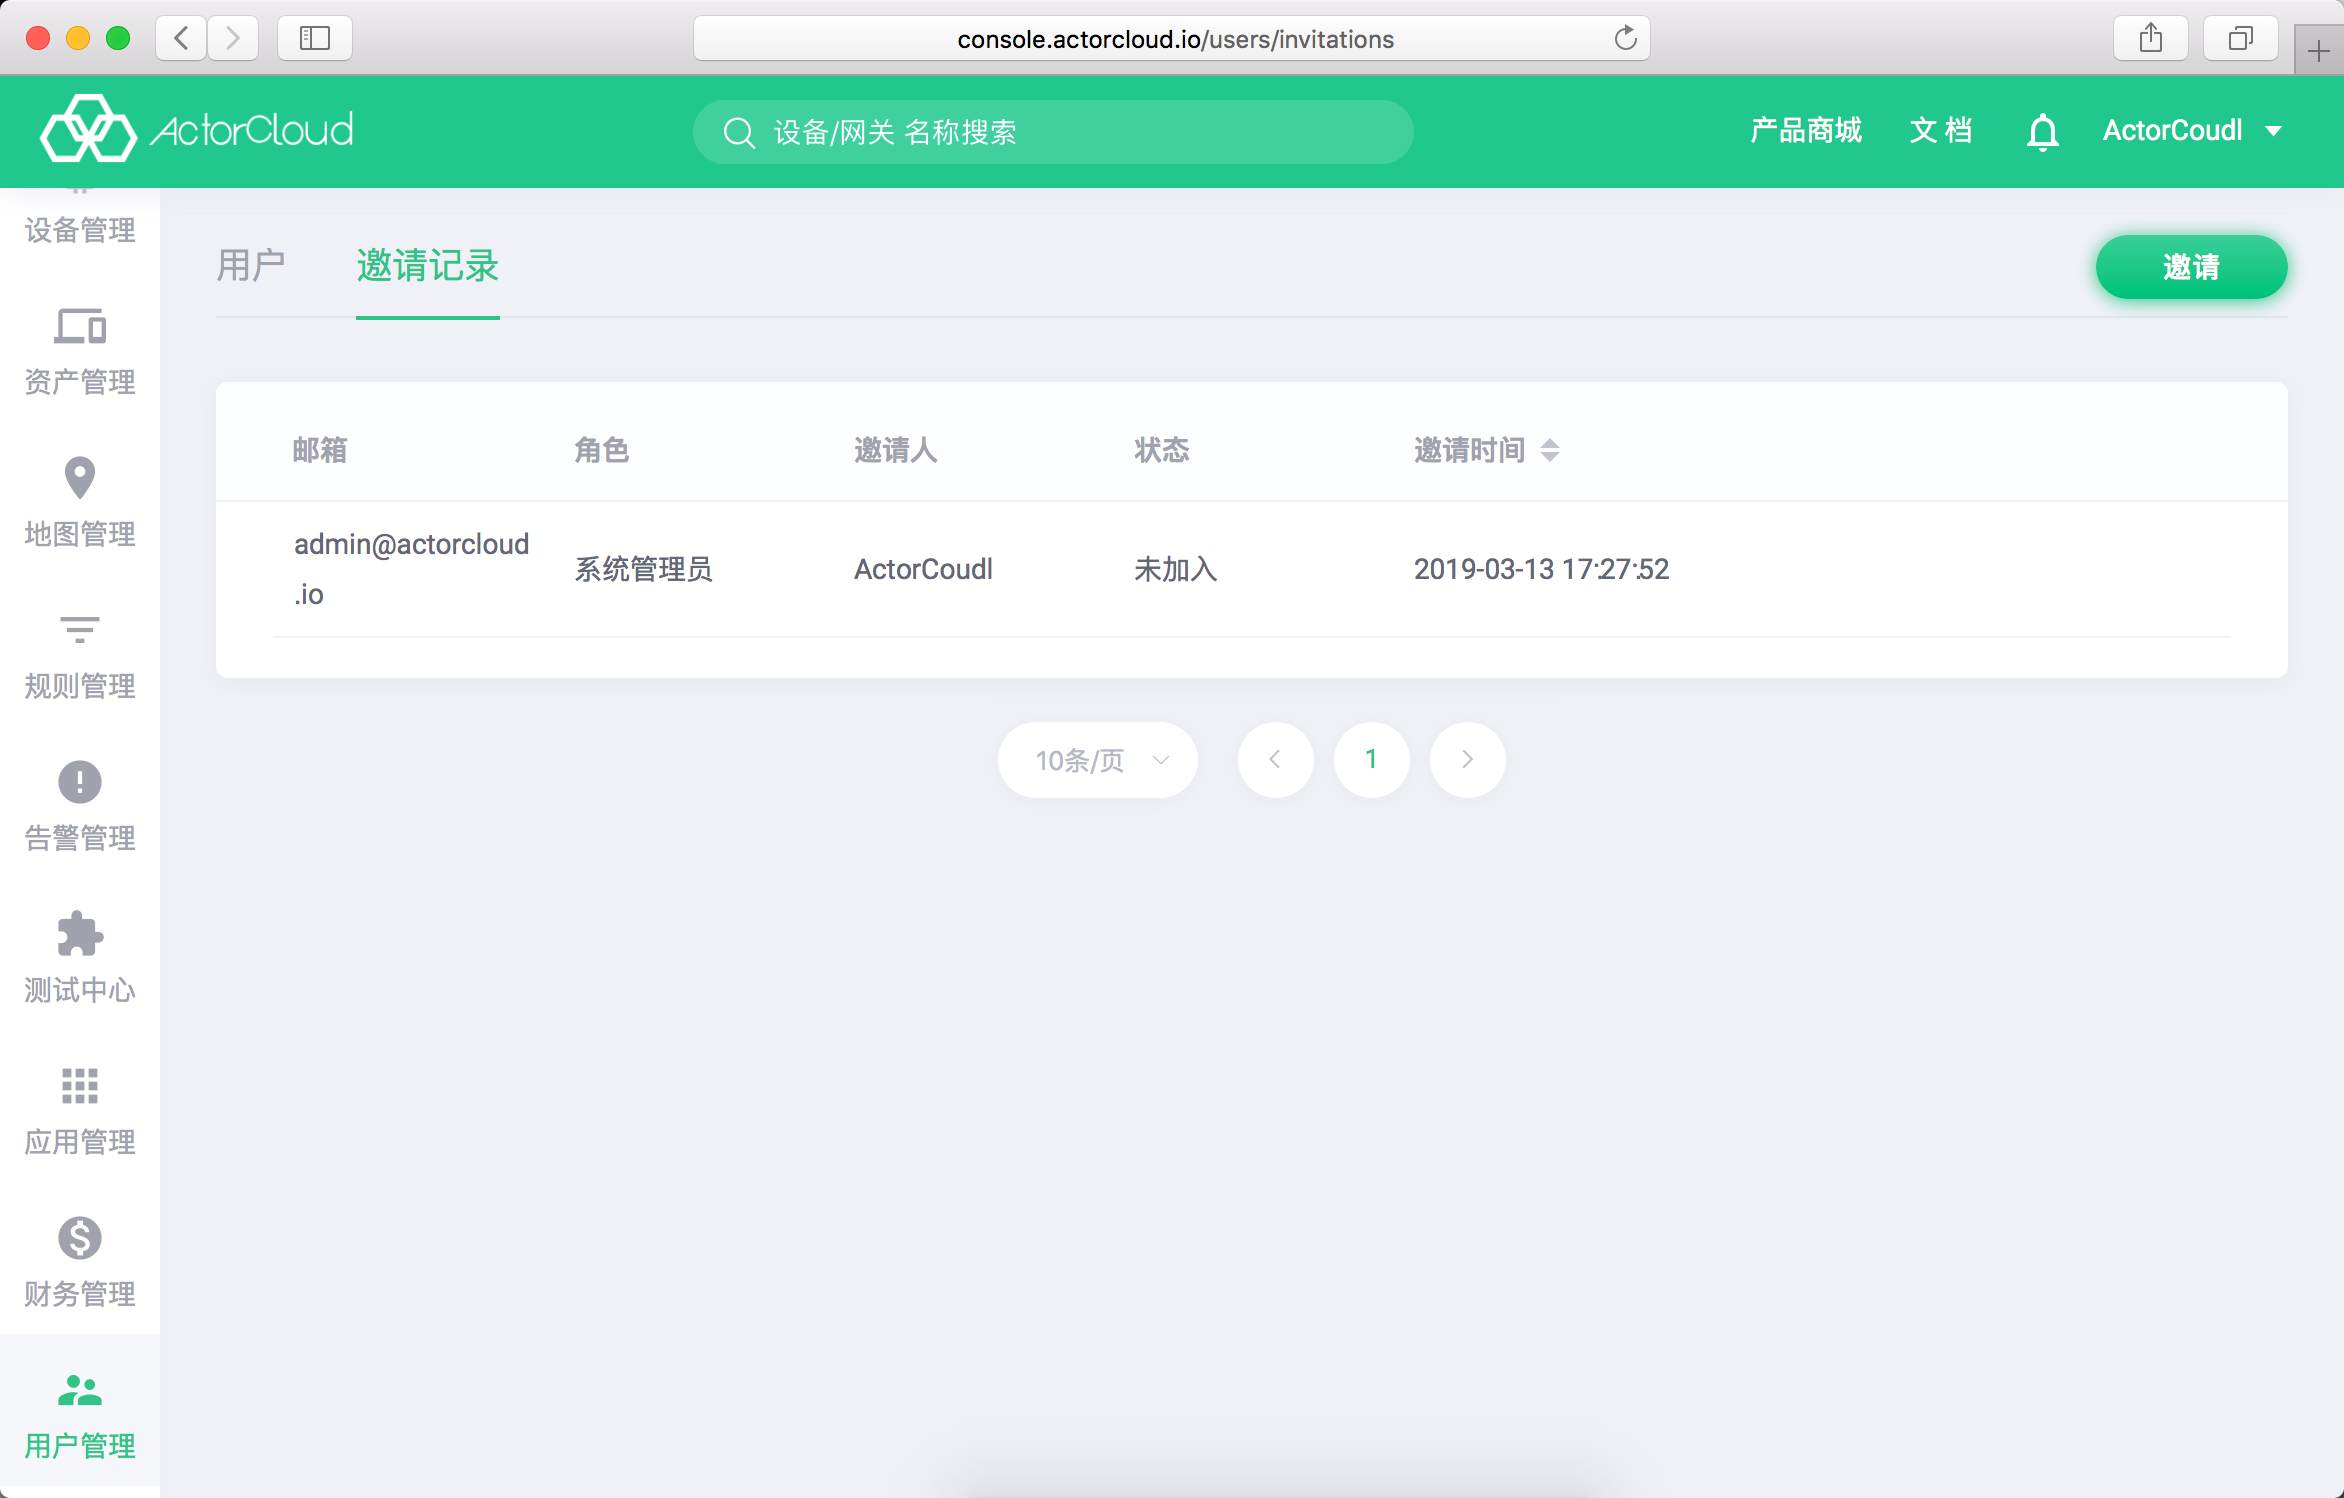Switch to the 用户 tab
The image size is (2344, 1498).
point(251,266)
